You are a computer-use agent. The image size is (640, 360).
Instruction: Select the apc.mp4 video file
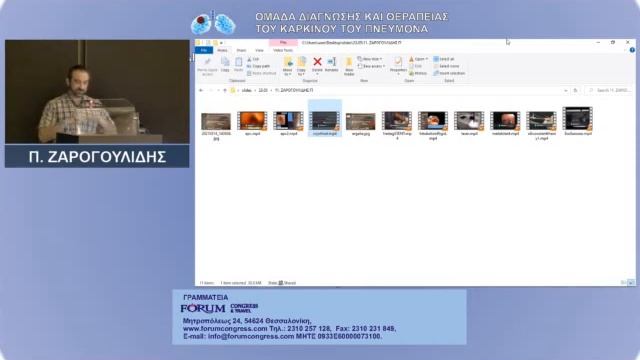[x=252, y=124]
